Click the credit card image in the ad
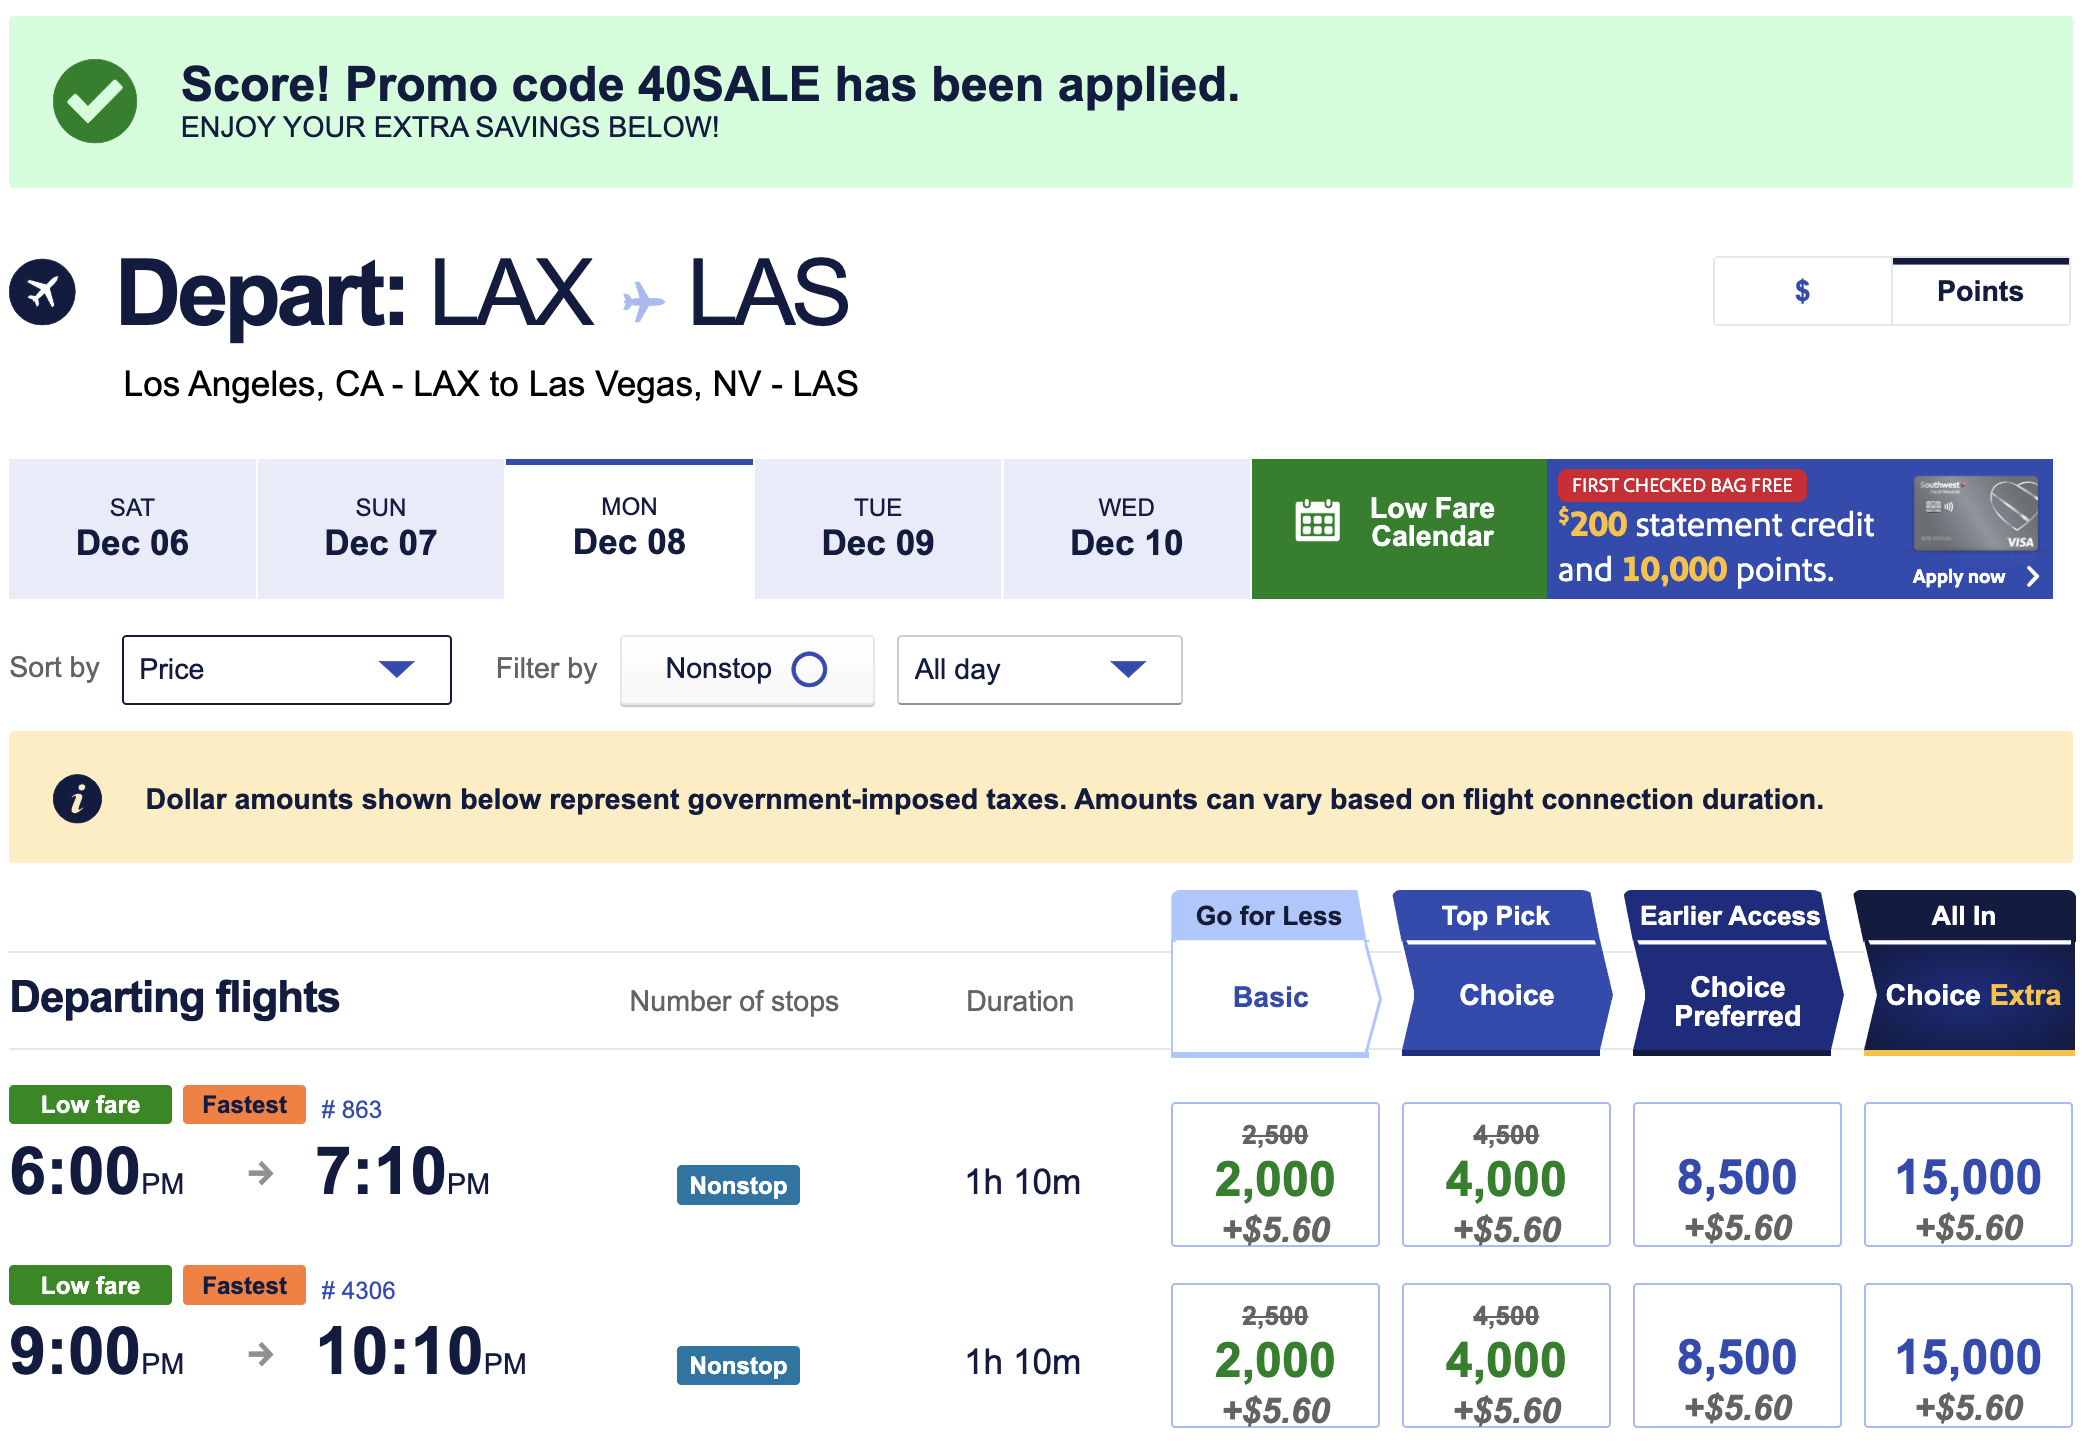 pyautogui.click(x=1975, y=514)
